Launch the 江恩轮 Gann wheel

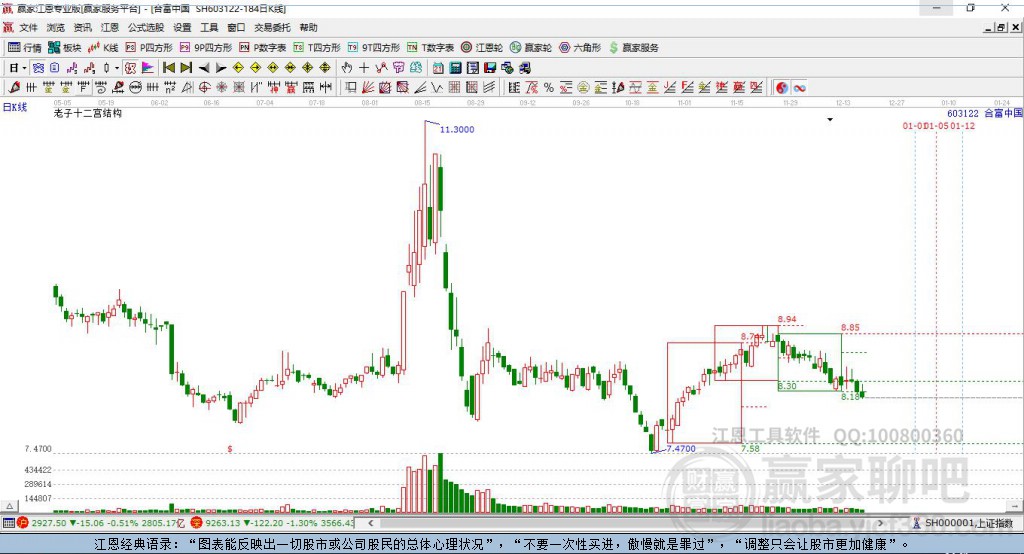pos(482,48)
